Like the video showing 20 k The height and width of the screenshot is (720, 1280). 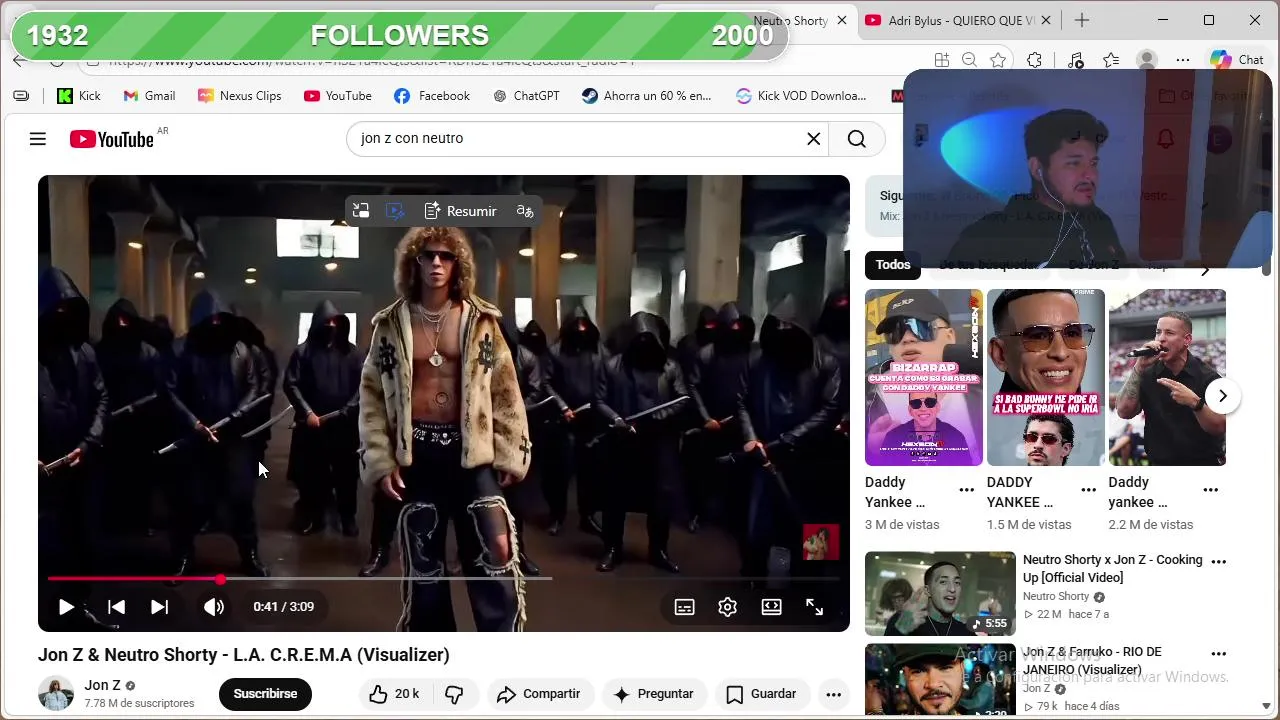click(x=394, y=694)
